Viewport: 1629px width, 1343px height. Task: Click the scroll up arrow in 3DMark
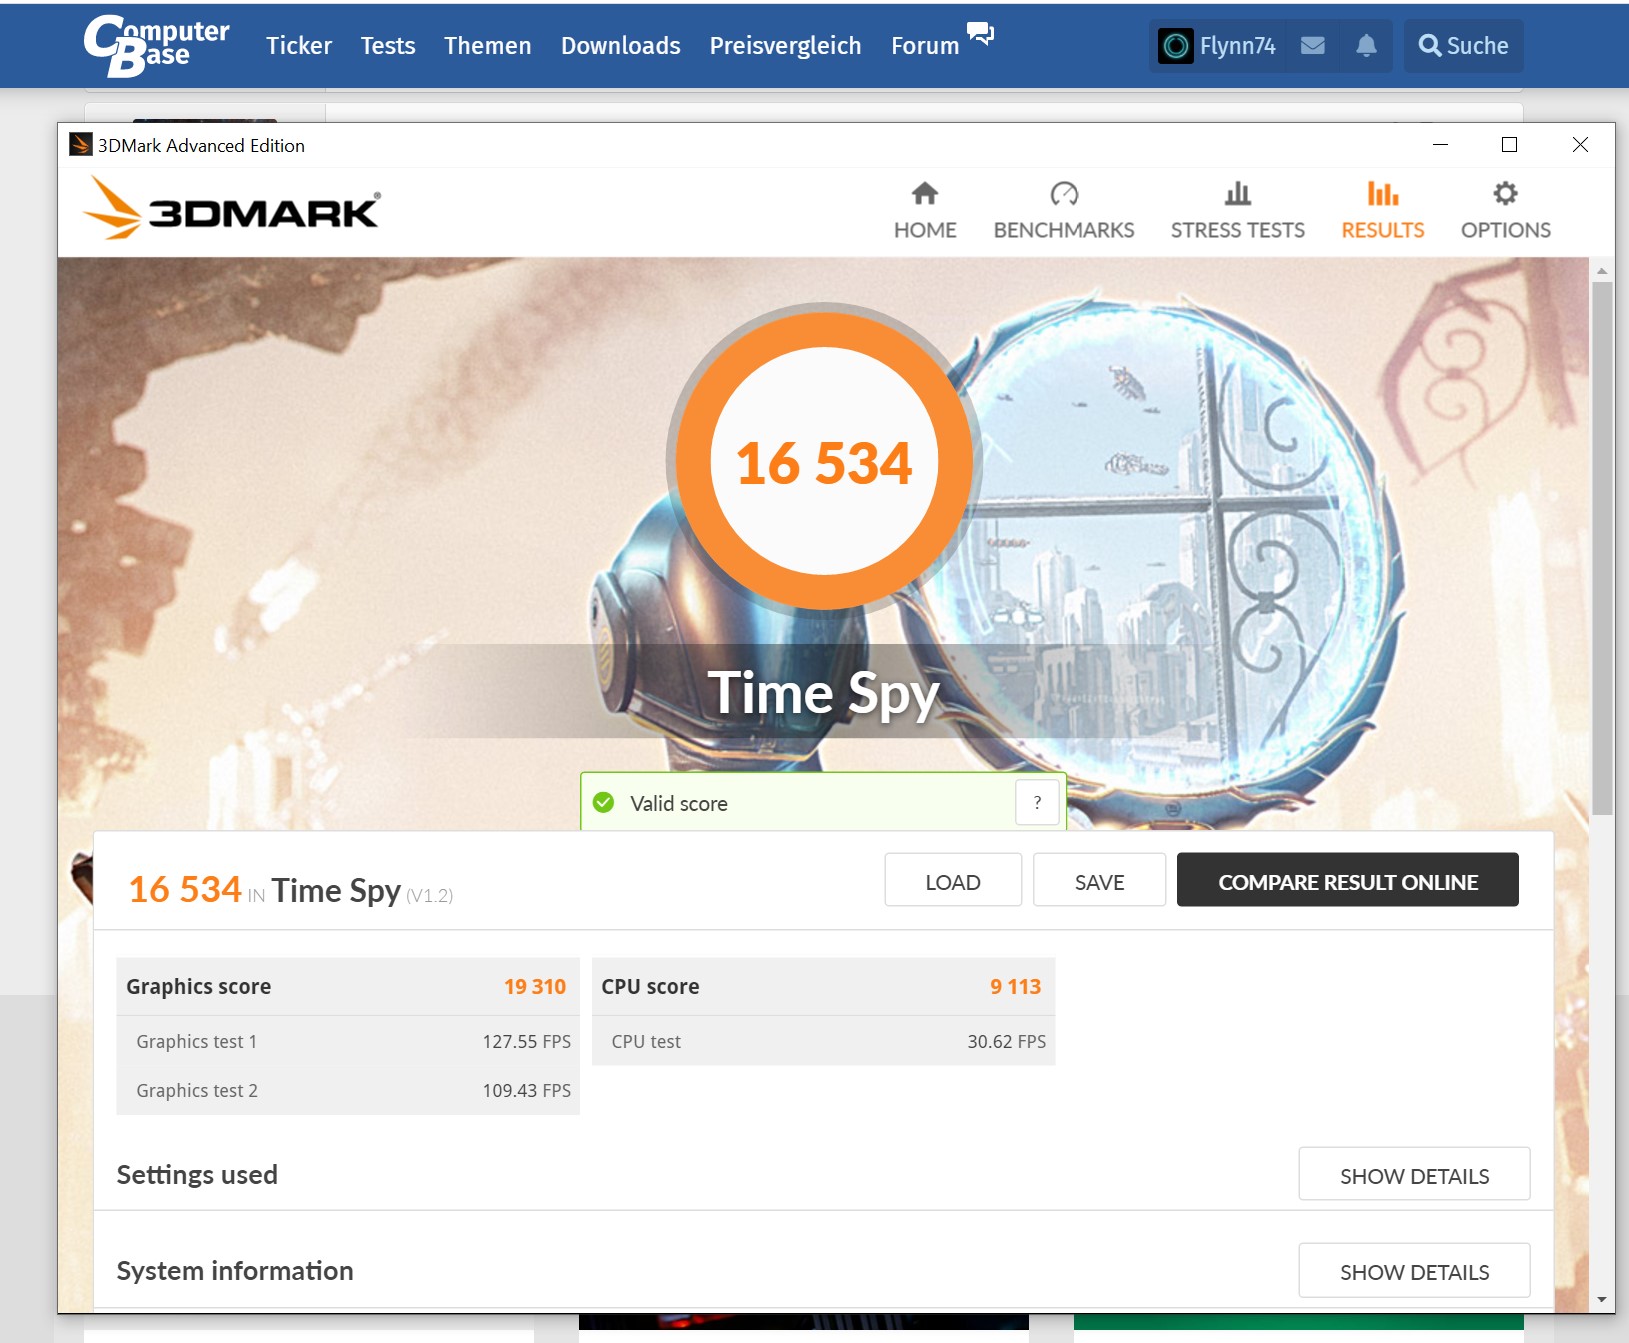click(x=1602, y=270)
